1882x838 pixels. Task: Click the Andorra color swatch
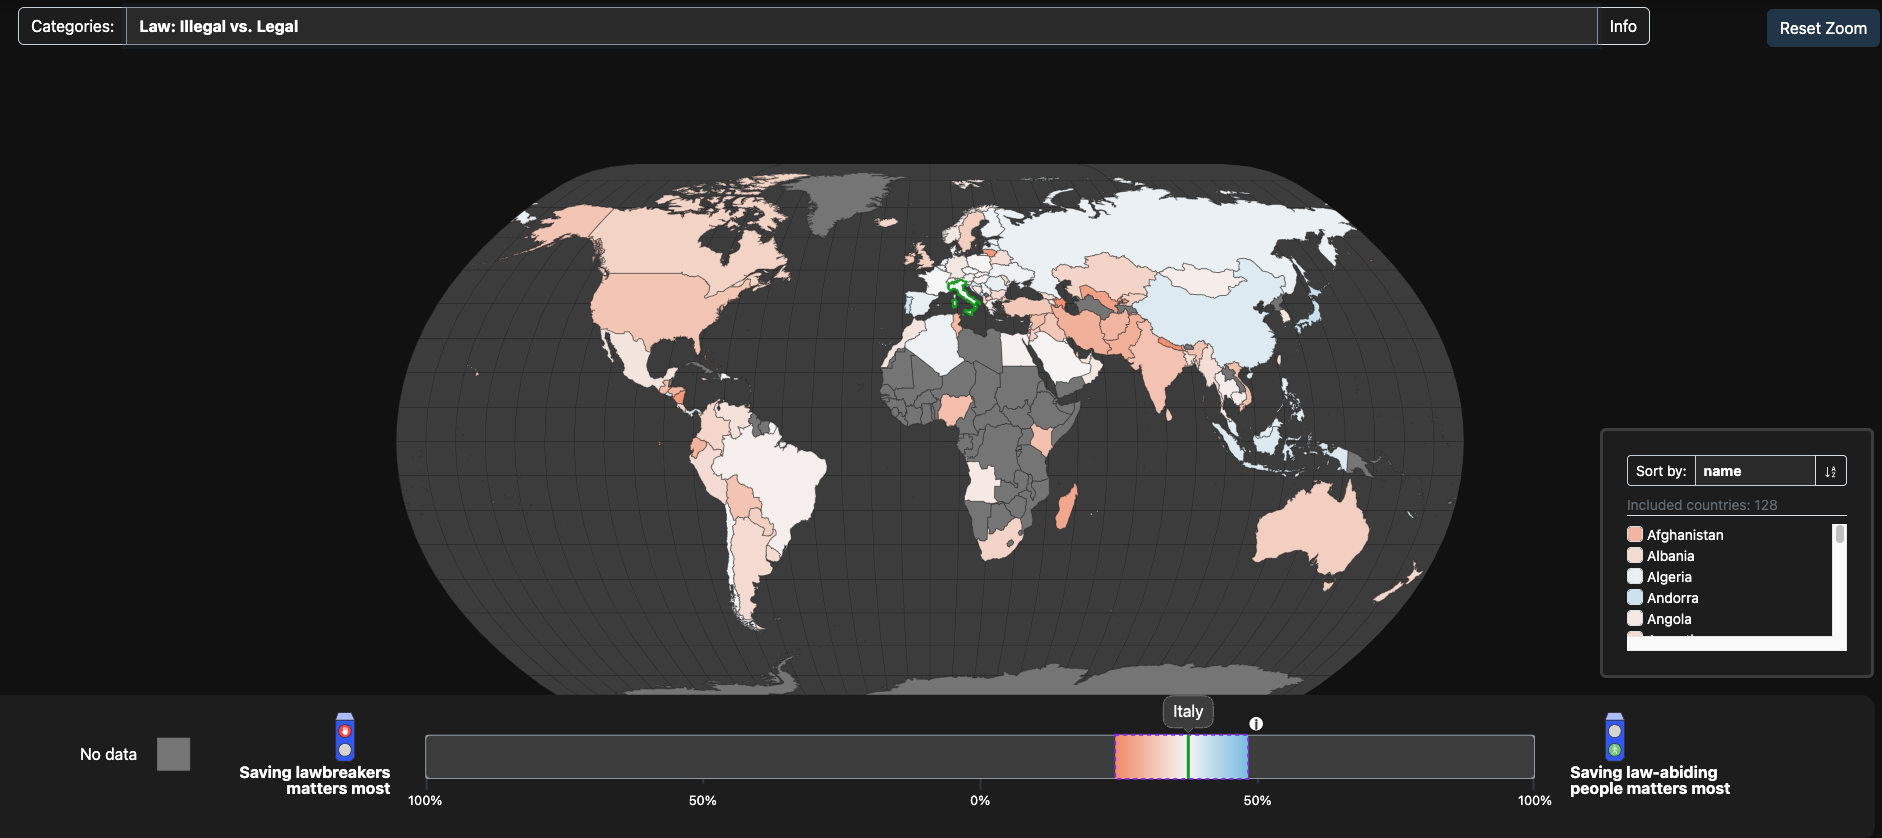[x=1635, y=597]
